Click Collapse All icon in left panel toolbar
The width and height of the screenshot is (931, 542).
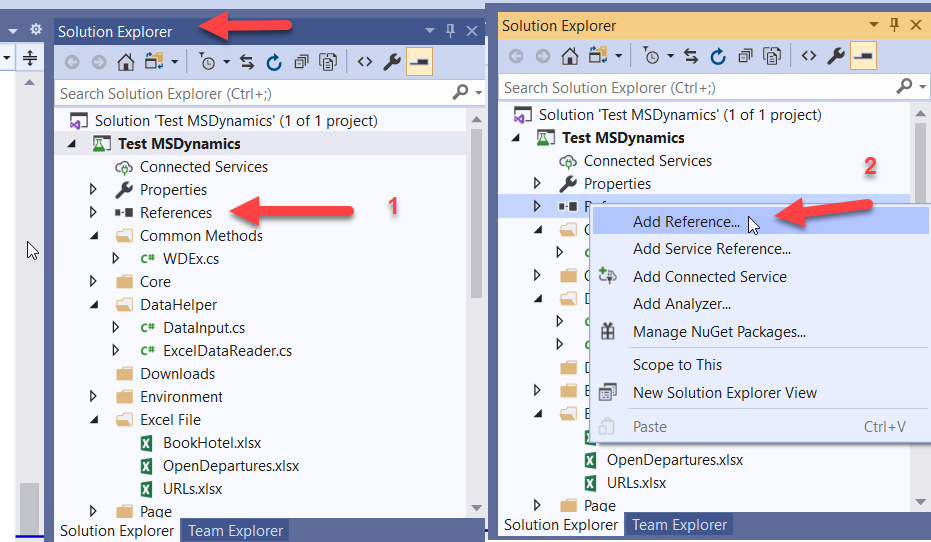point(301,62)
